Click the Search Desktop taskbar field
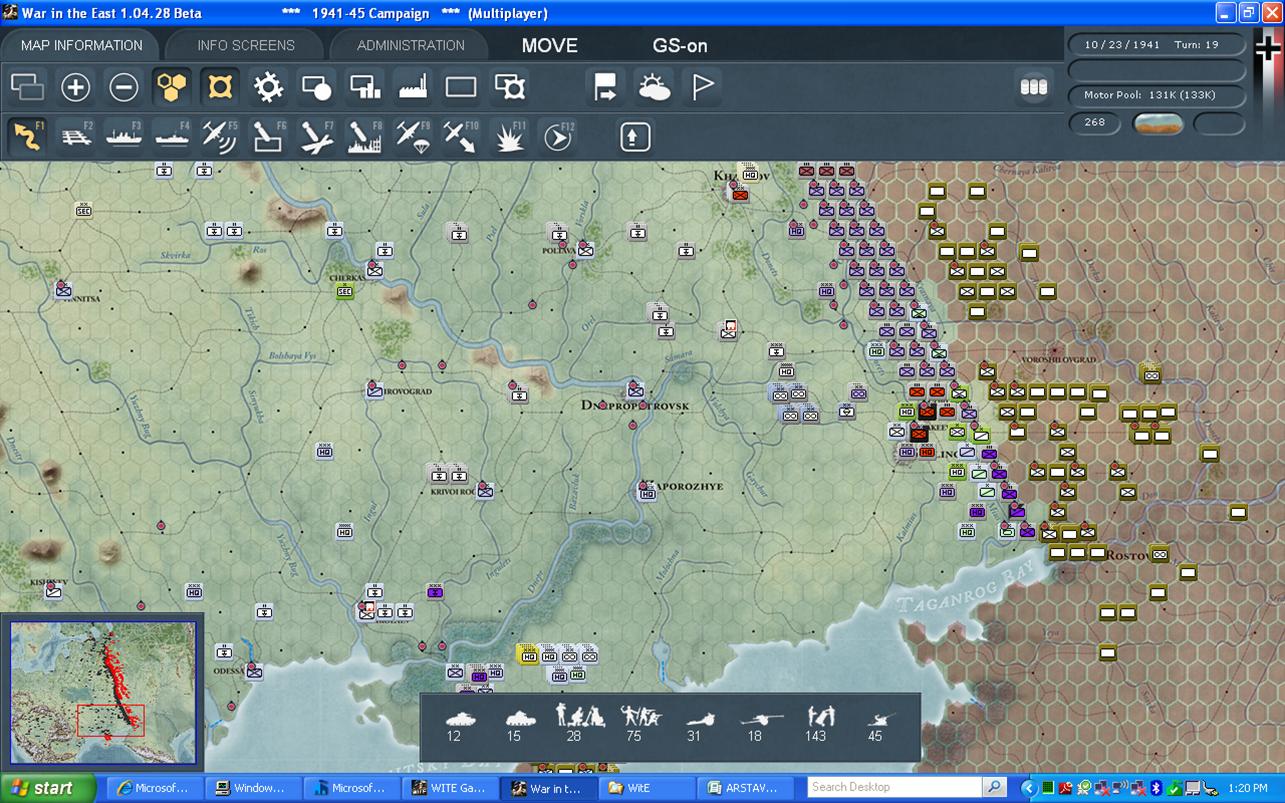The width and height of the screenshot is (1285, 803). [895, 787]
